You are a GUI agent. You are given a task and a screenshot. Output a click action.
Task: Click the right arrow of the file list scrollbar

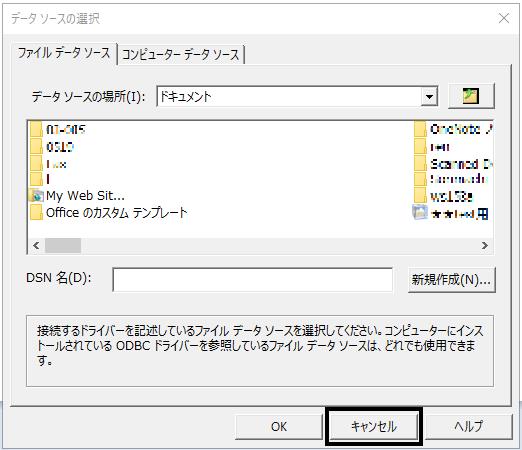click(485, 246)
